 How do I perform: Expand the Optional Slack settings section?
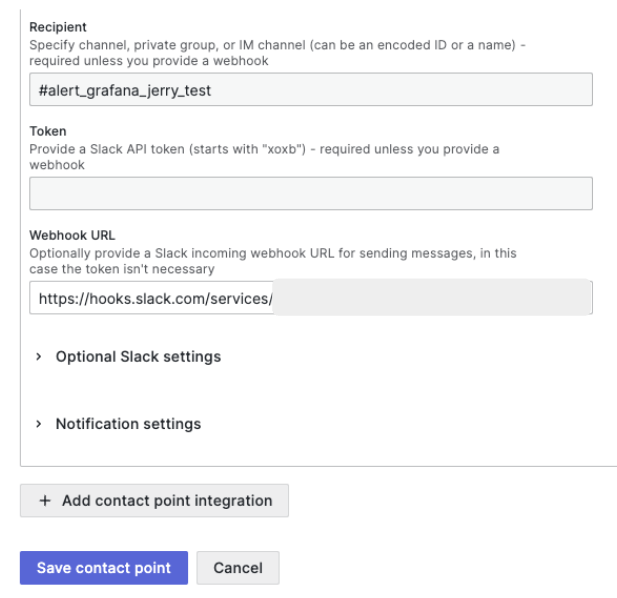click(138, 357)
